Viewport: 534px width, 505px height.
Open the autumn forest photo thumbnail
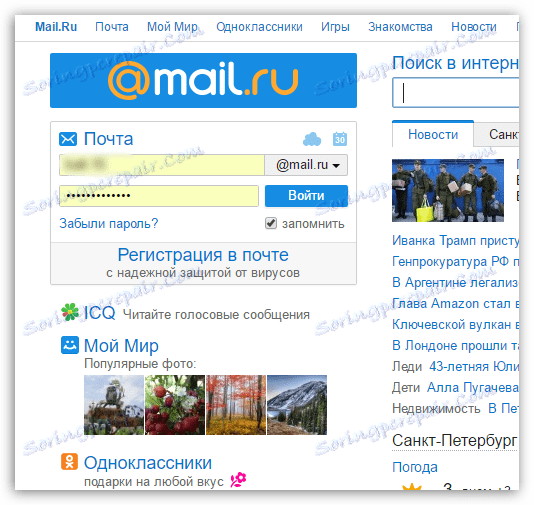coord(236,405)
